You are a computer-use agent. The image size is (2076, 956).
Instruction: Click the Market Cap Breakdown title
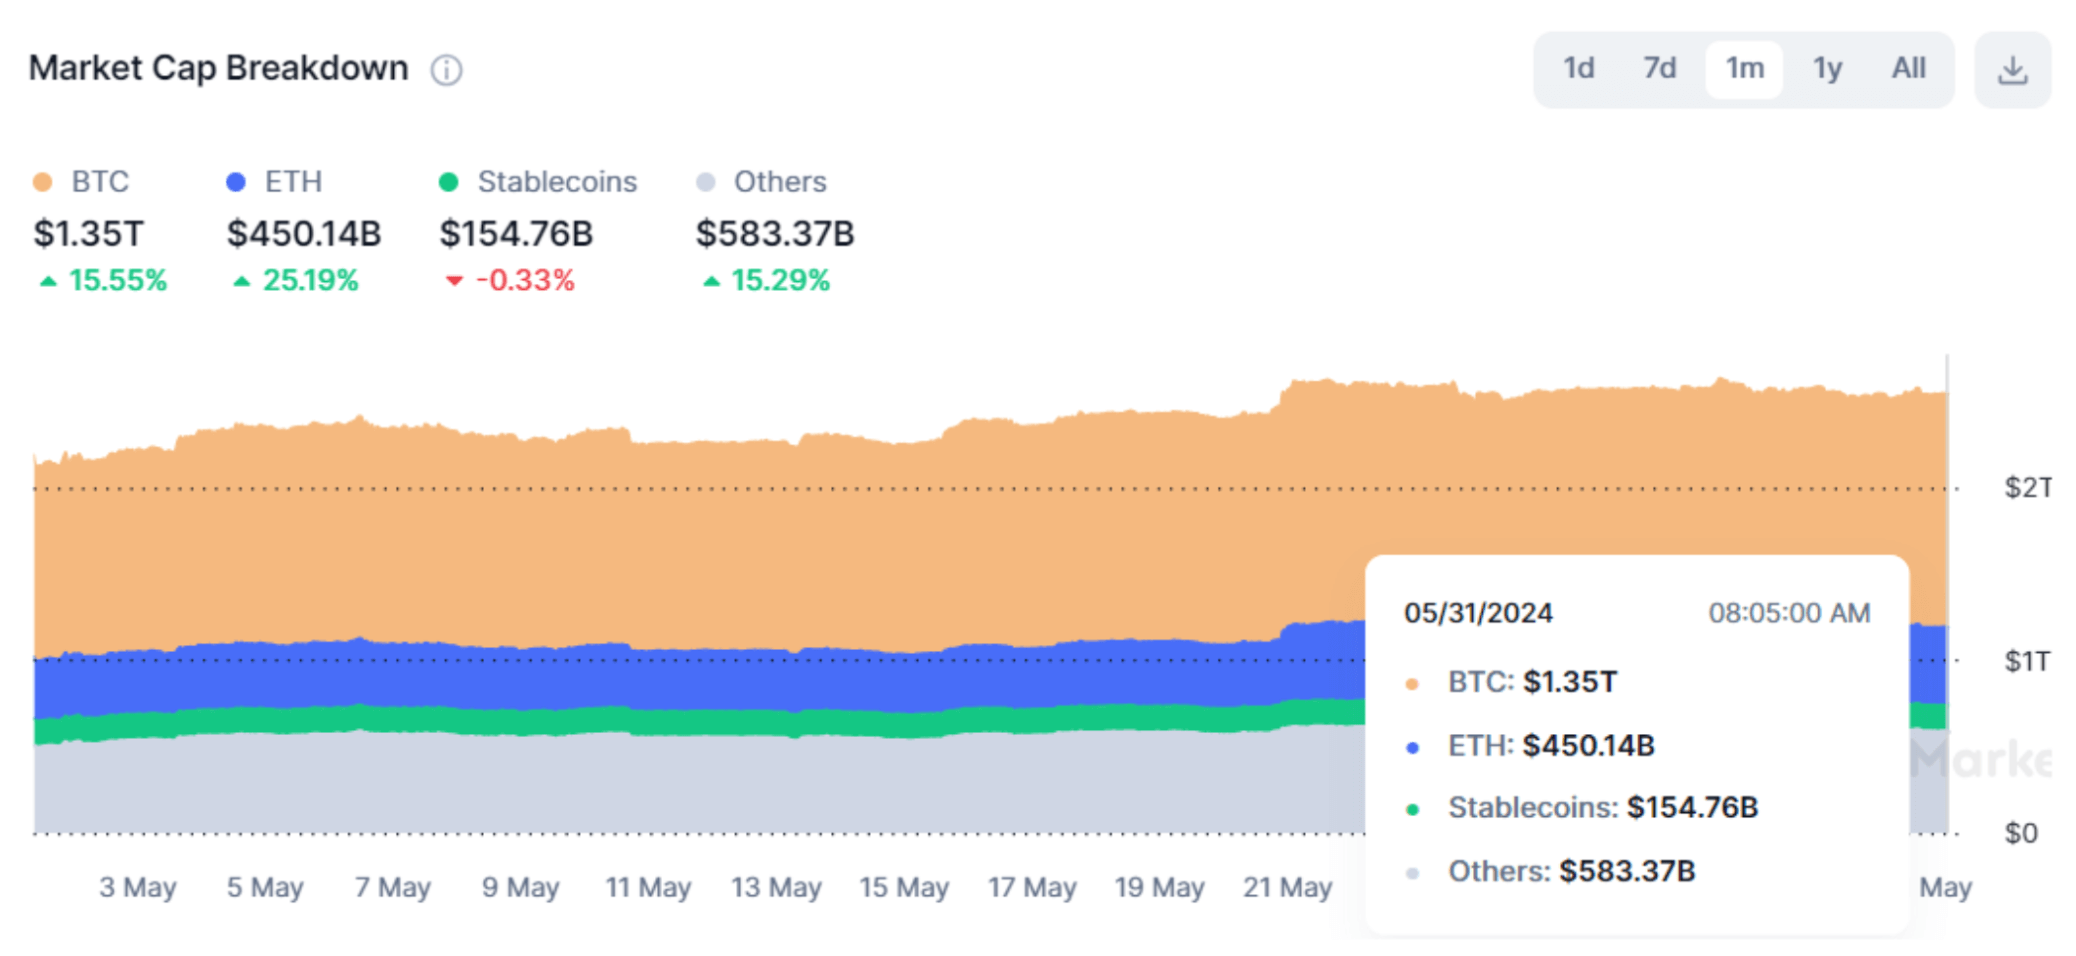click(x=218, y=69)
